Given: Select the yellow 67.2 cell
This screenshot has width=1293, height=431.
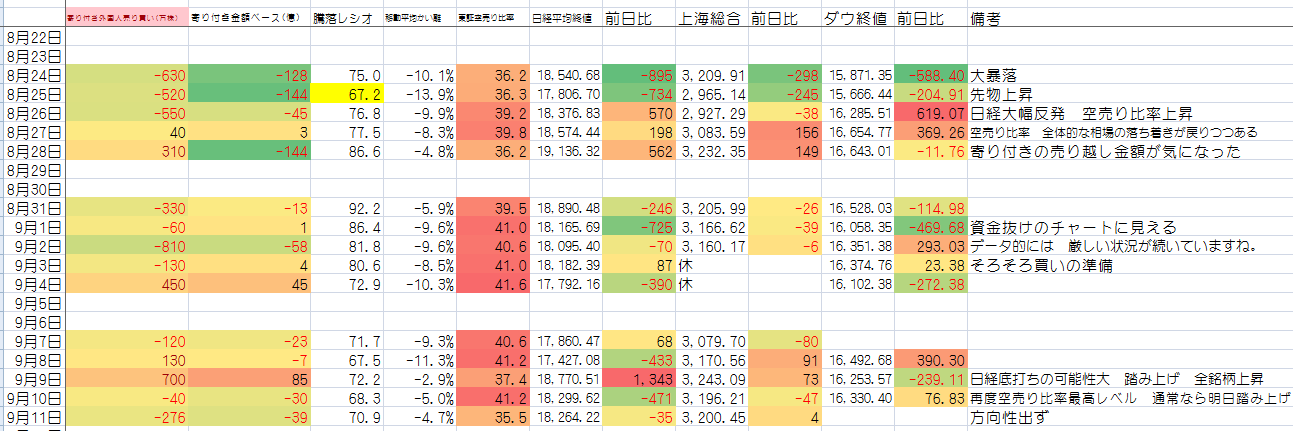Looking at the screenshot, I should click(x=345, y=94).
